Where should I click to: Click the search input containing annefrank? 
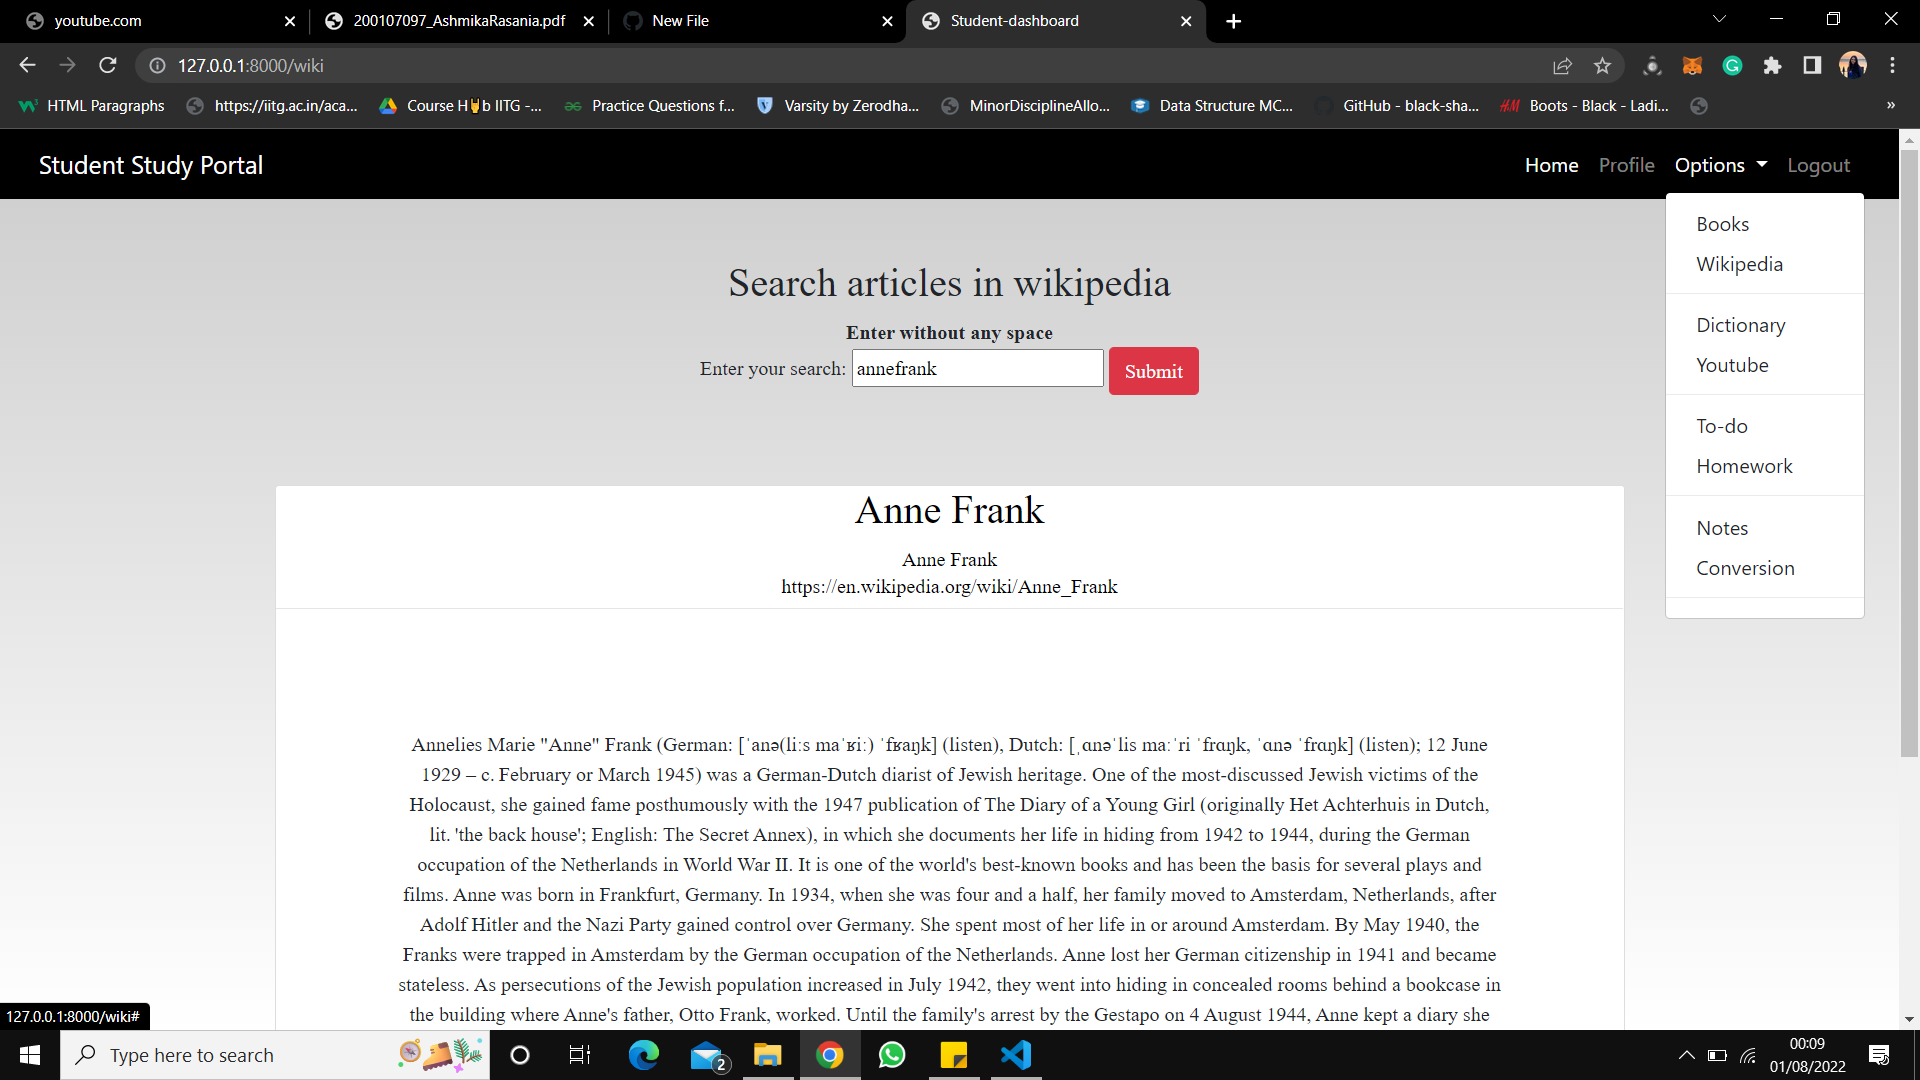click(x=977, y=368)
